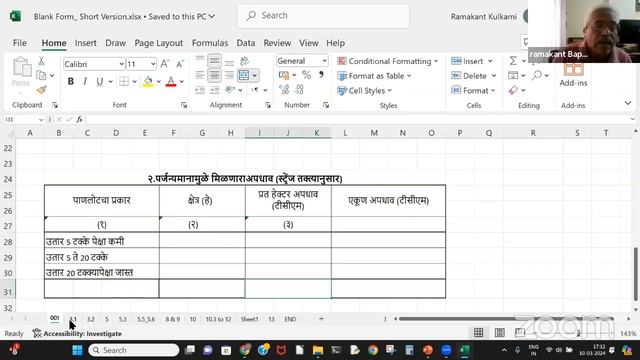
Task: Toggle Merge & Center button
Action: click(x=244, y=76)
